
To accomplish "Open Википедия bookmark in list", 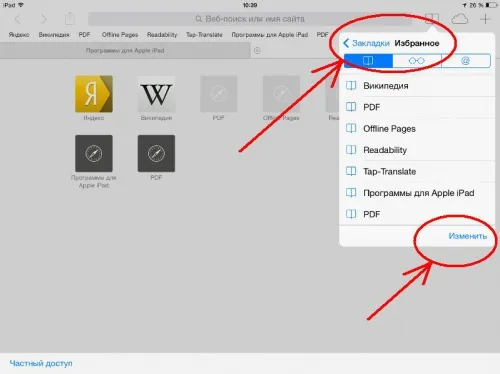I will (417, 86).
